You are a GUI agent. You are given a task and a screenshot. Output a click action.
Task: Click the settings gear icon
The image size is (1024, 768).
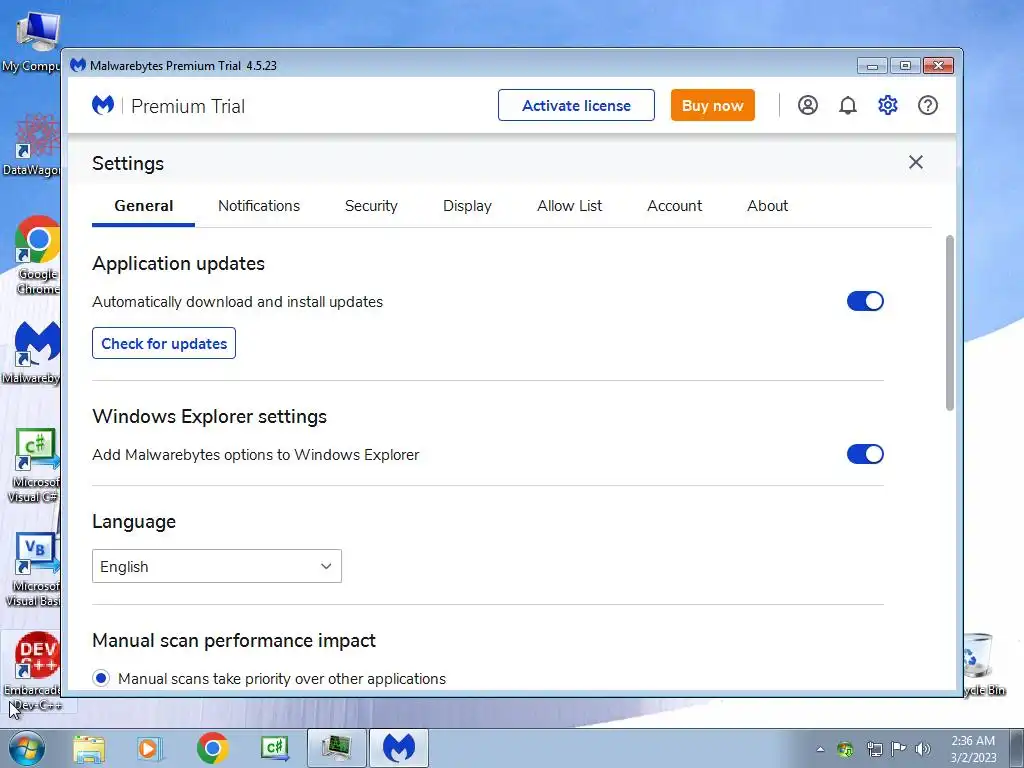click(x=888, y=105)
